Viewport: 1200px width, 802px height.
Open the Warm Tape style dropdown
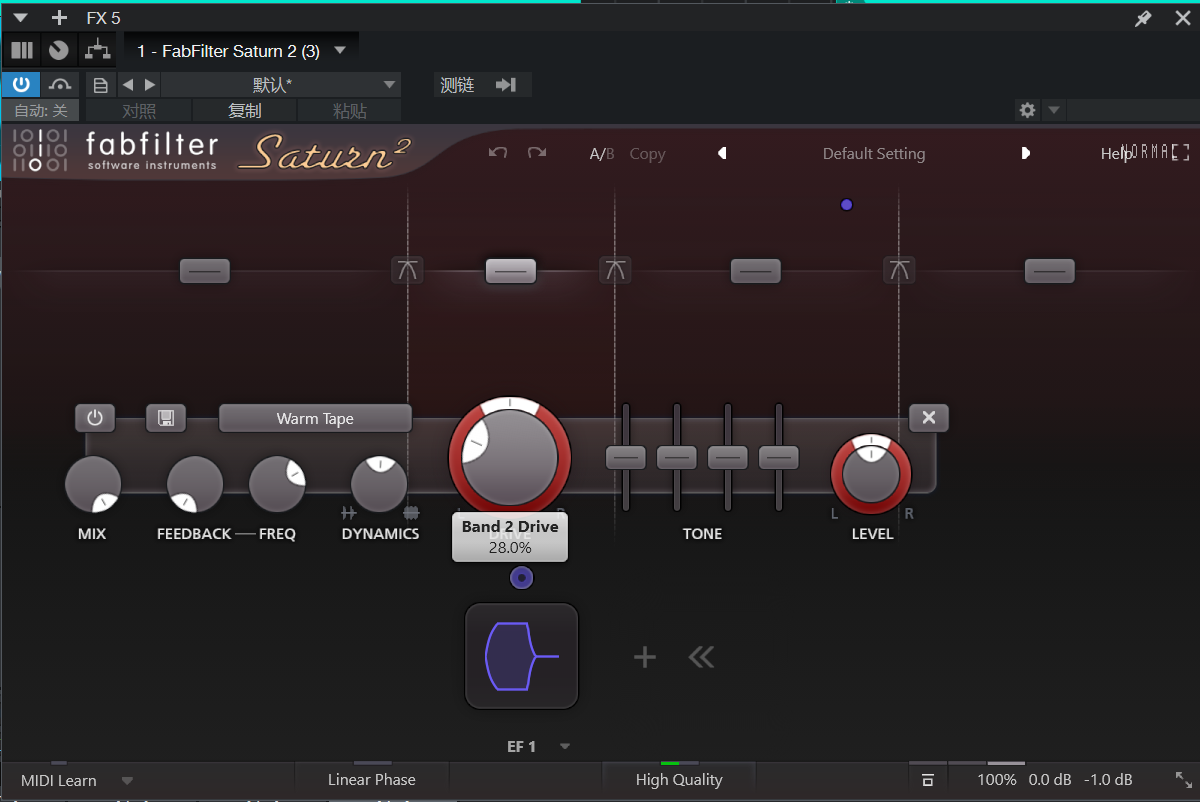click(315, 419)
